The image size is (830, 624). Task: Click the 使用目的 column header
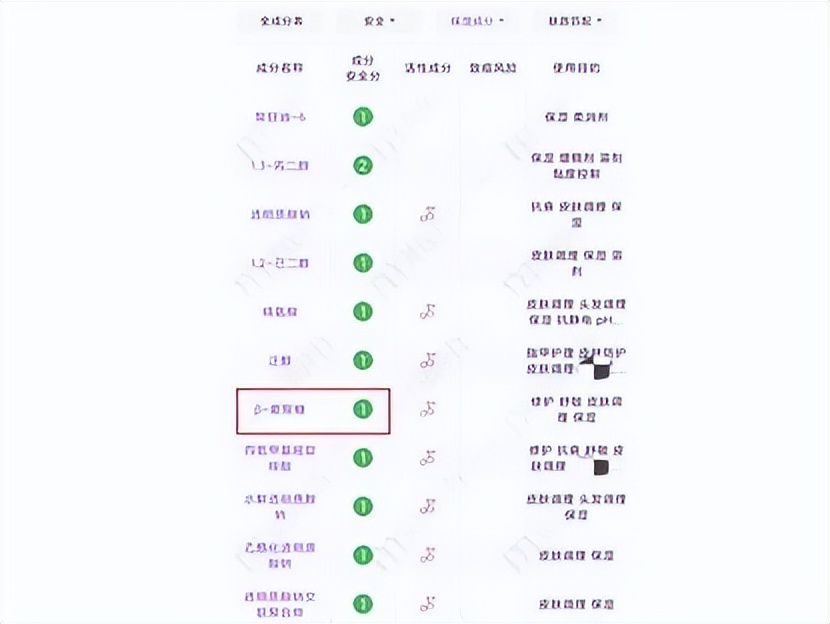[576, 69]
